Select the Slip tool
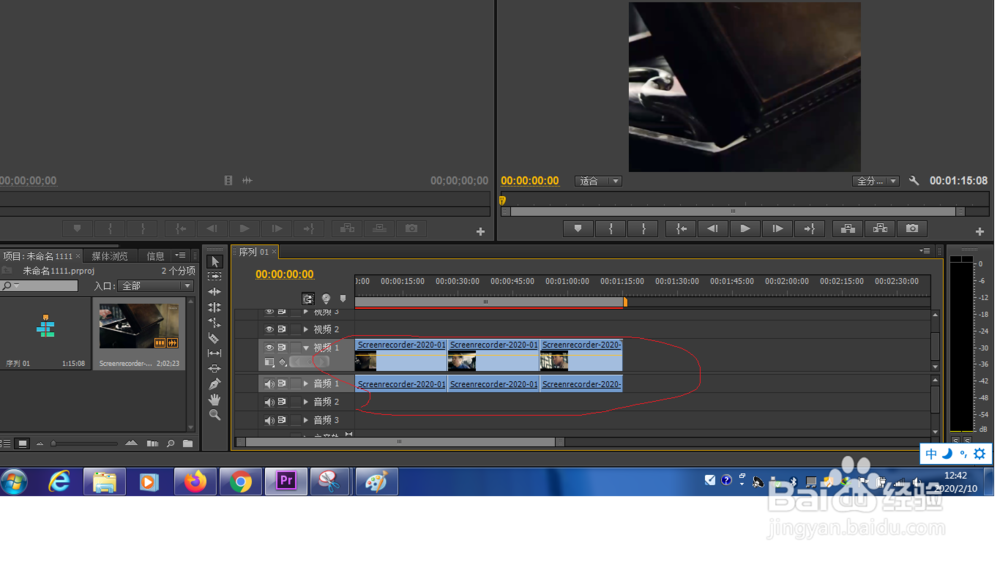Viewport: 1000px width, 562px height. 215,353
